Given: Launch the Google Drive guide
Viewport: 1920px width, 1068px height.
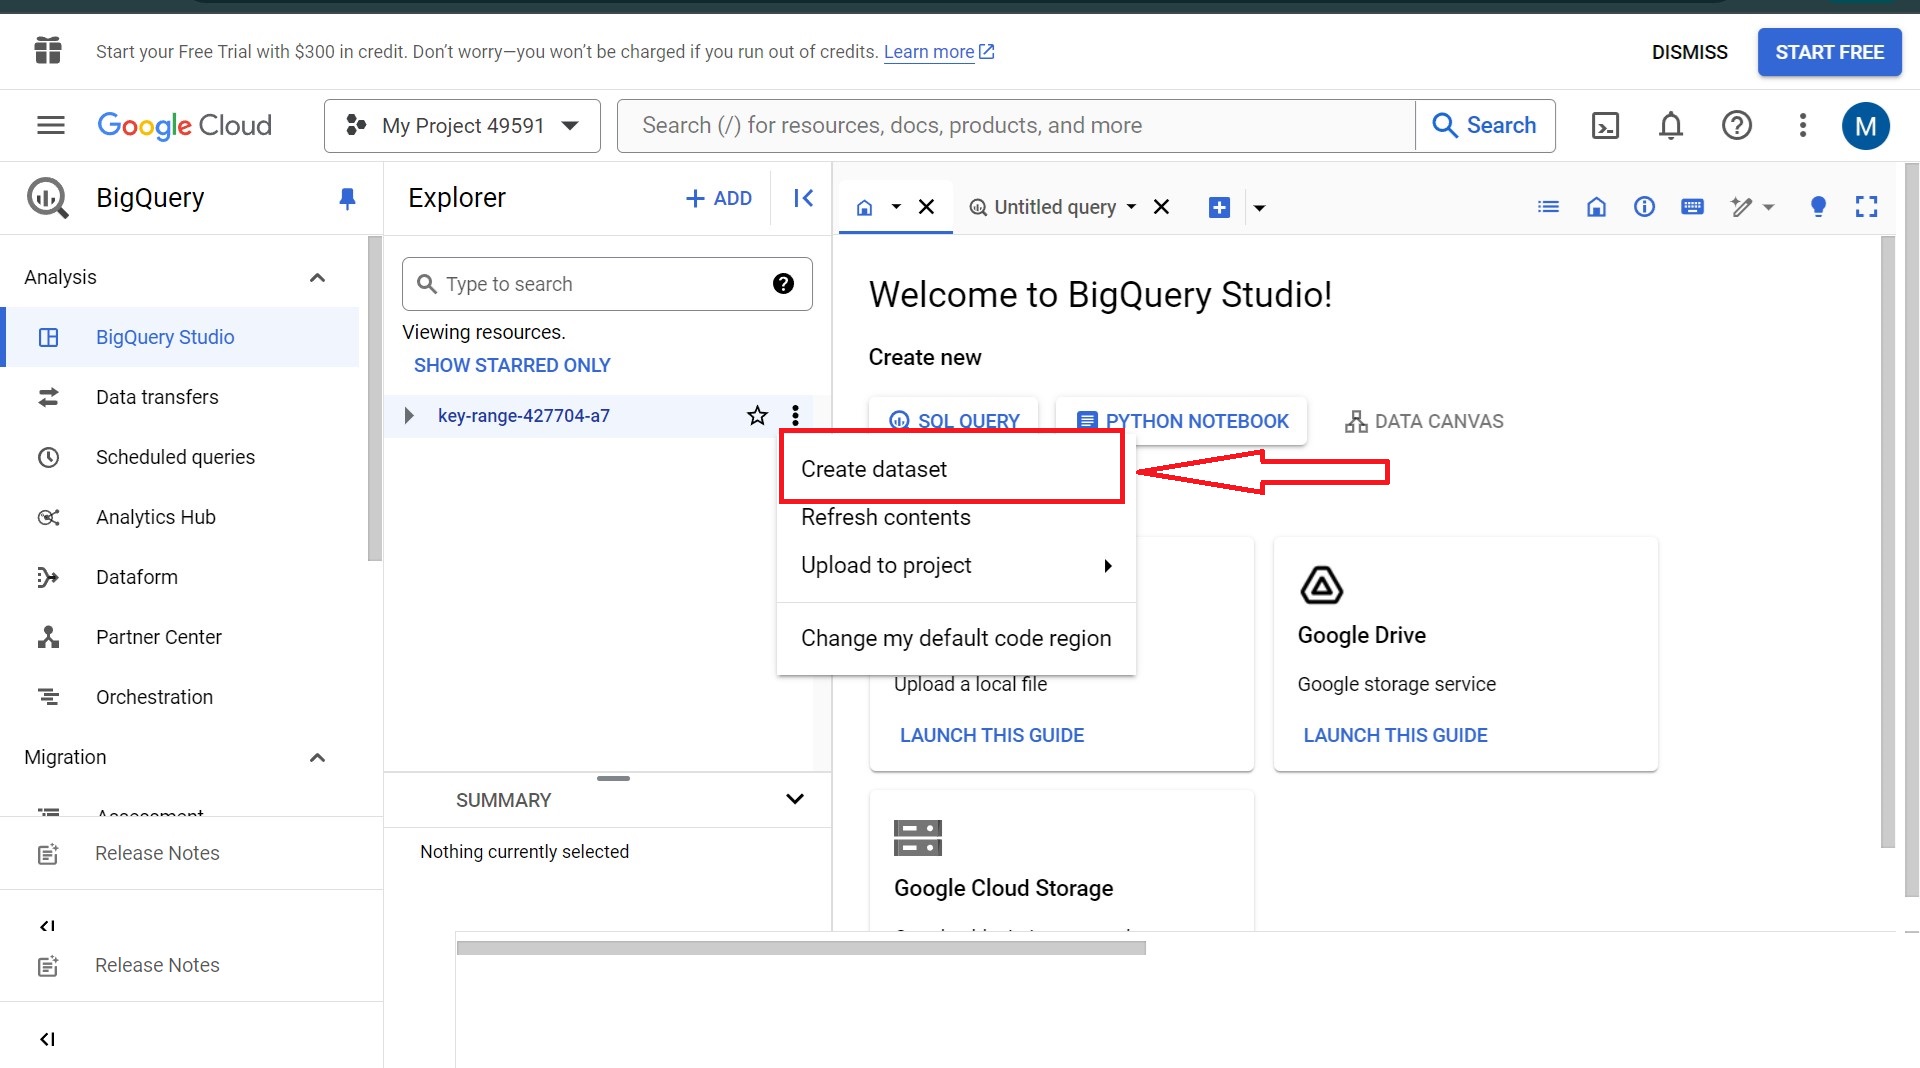Looking at the screenshot, I should point(1395,735).
